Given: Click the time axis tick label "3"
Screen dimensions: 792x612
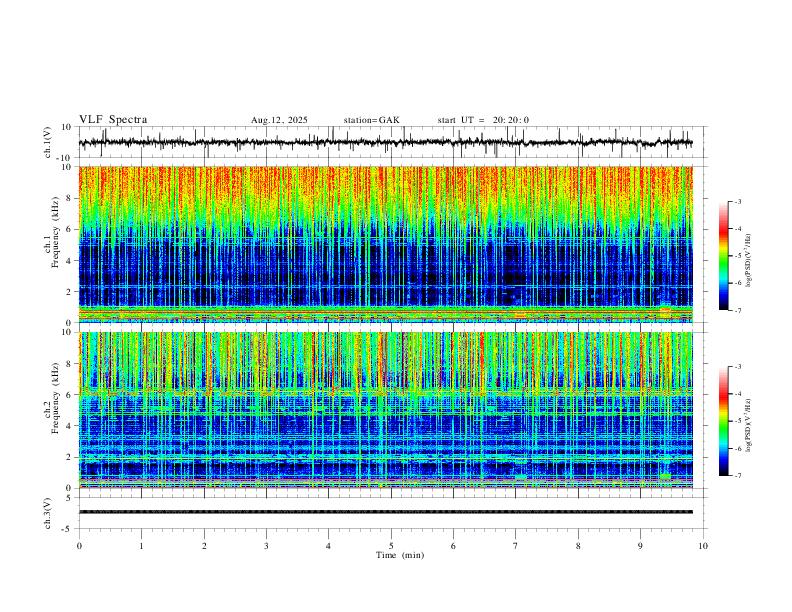Looking at the screenshot, I should pos(266,546).
